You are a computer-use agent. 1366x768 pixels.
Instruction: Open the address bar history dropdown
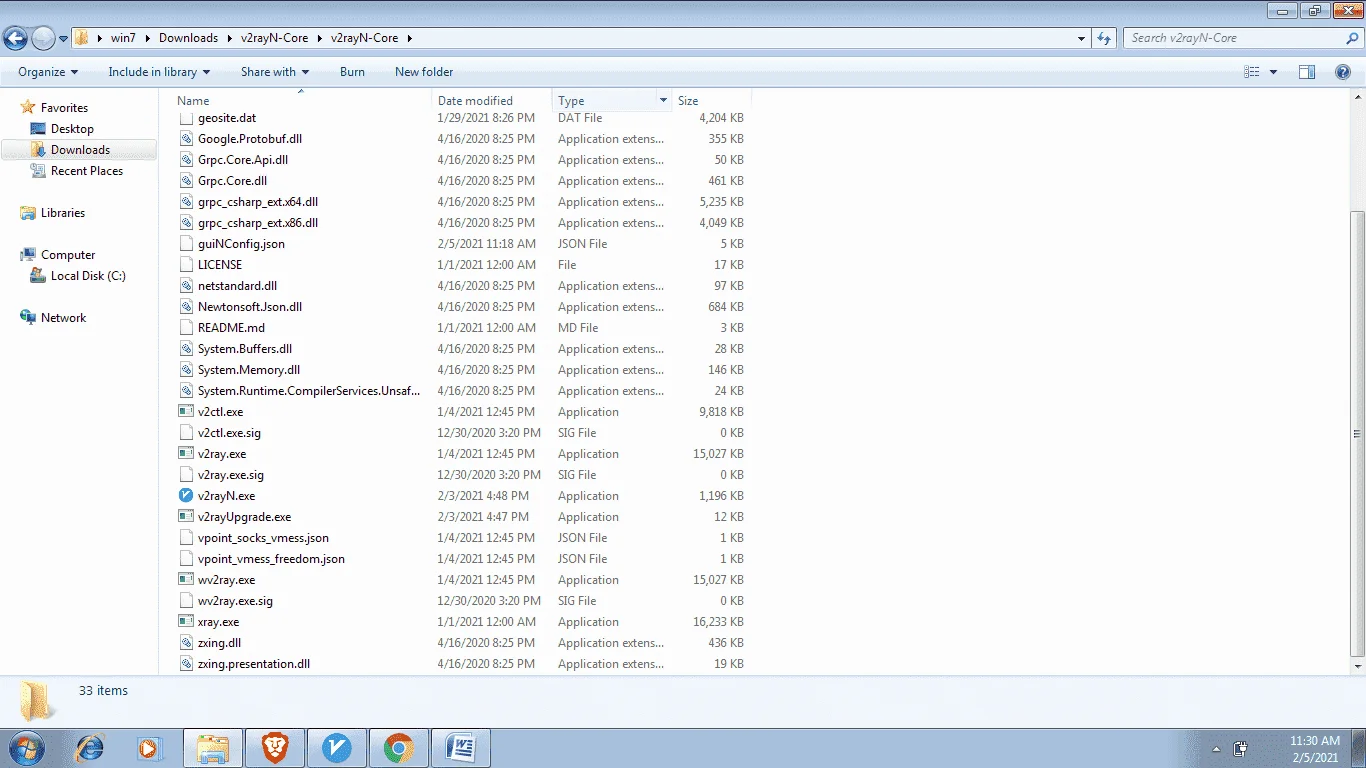[x=1081, y=39]
